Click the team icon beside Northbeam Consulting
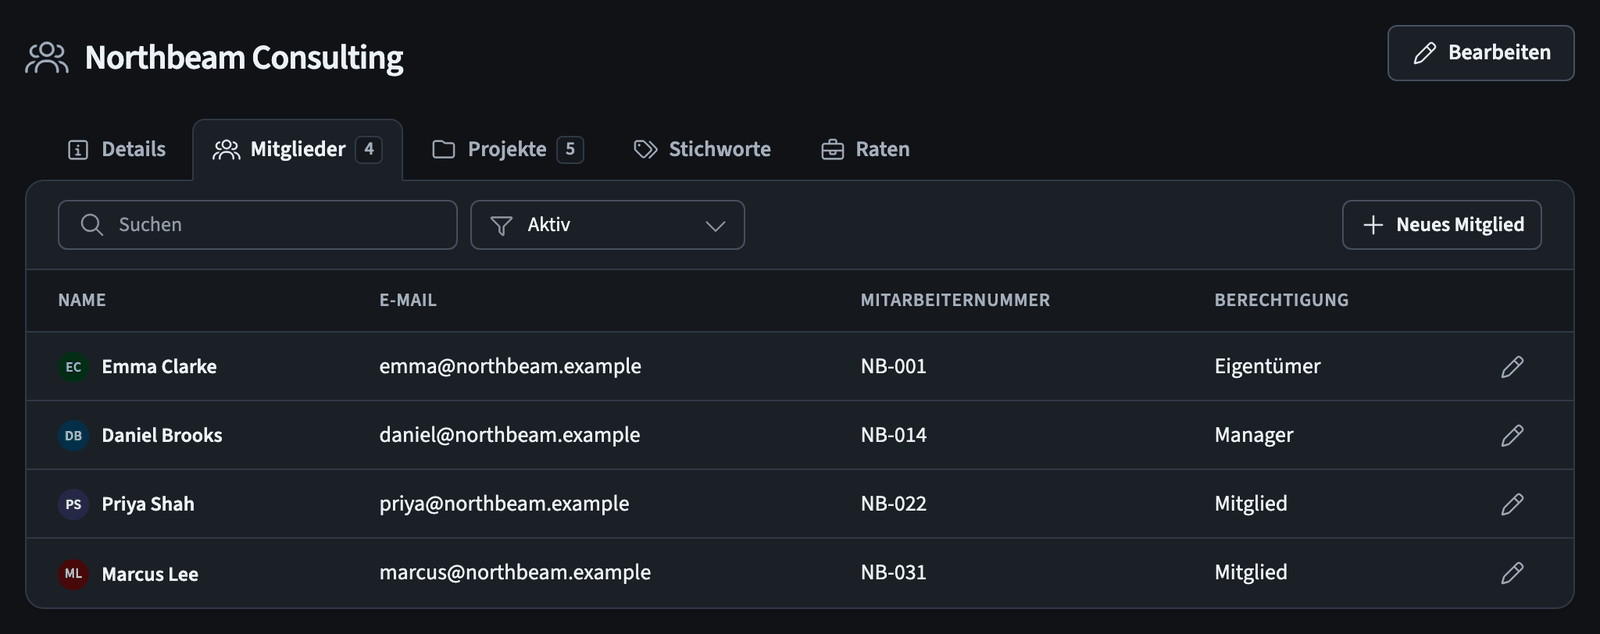The image size is (1600, 634). click(x=47, y=58)
